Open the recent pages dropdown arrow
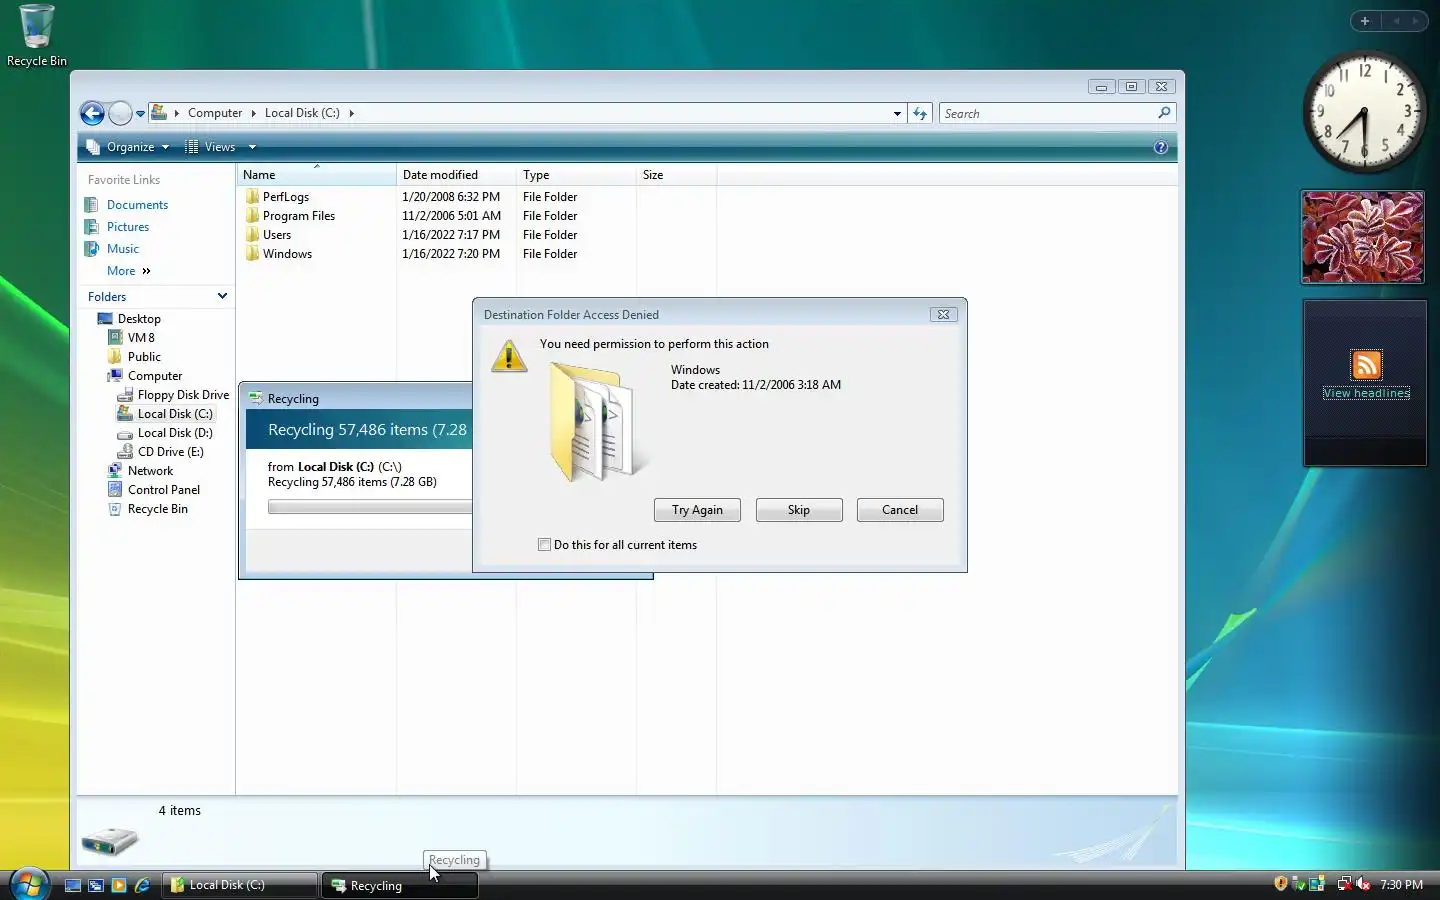The image size is (1440, 900). (140, 113)
